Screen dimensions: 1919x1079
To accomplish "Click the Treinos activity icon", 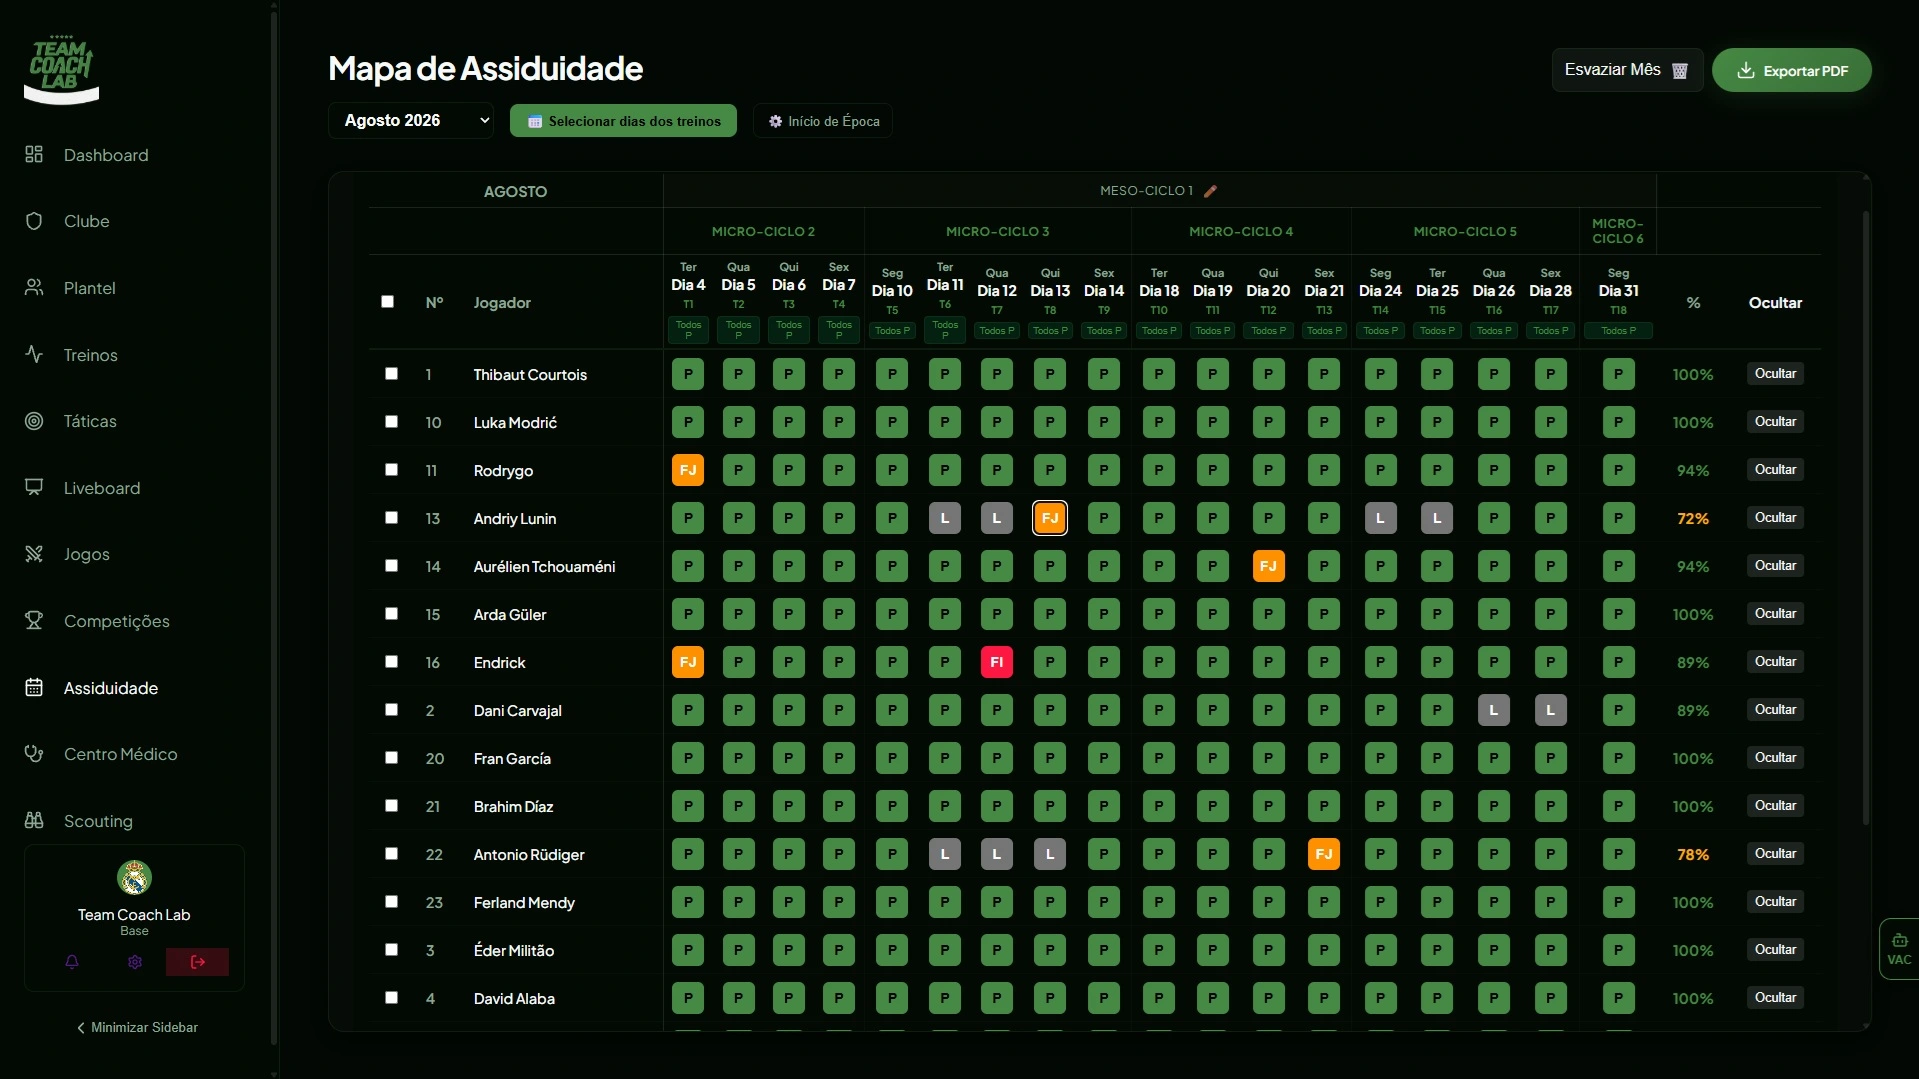I will tap(34, 354).
